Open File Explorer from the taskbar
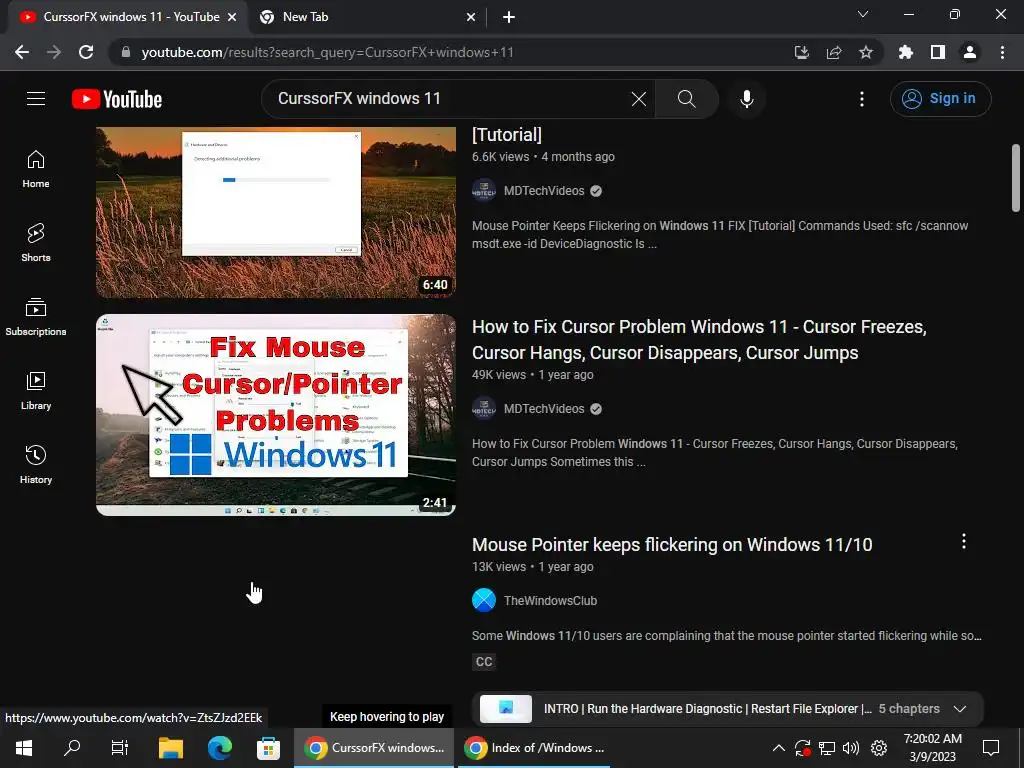This screenshot has width=1024, height=768. tap(170, 748)
